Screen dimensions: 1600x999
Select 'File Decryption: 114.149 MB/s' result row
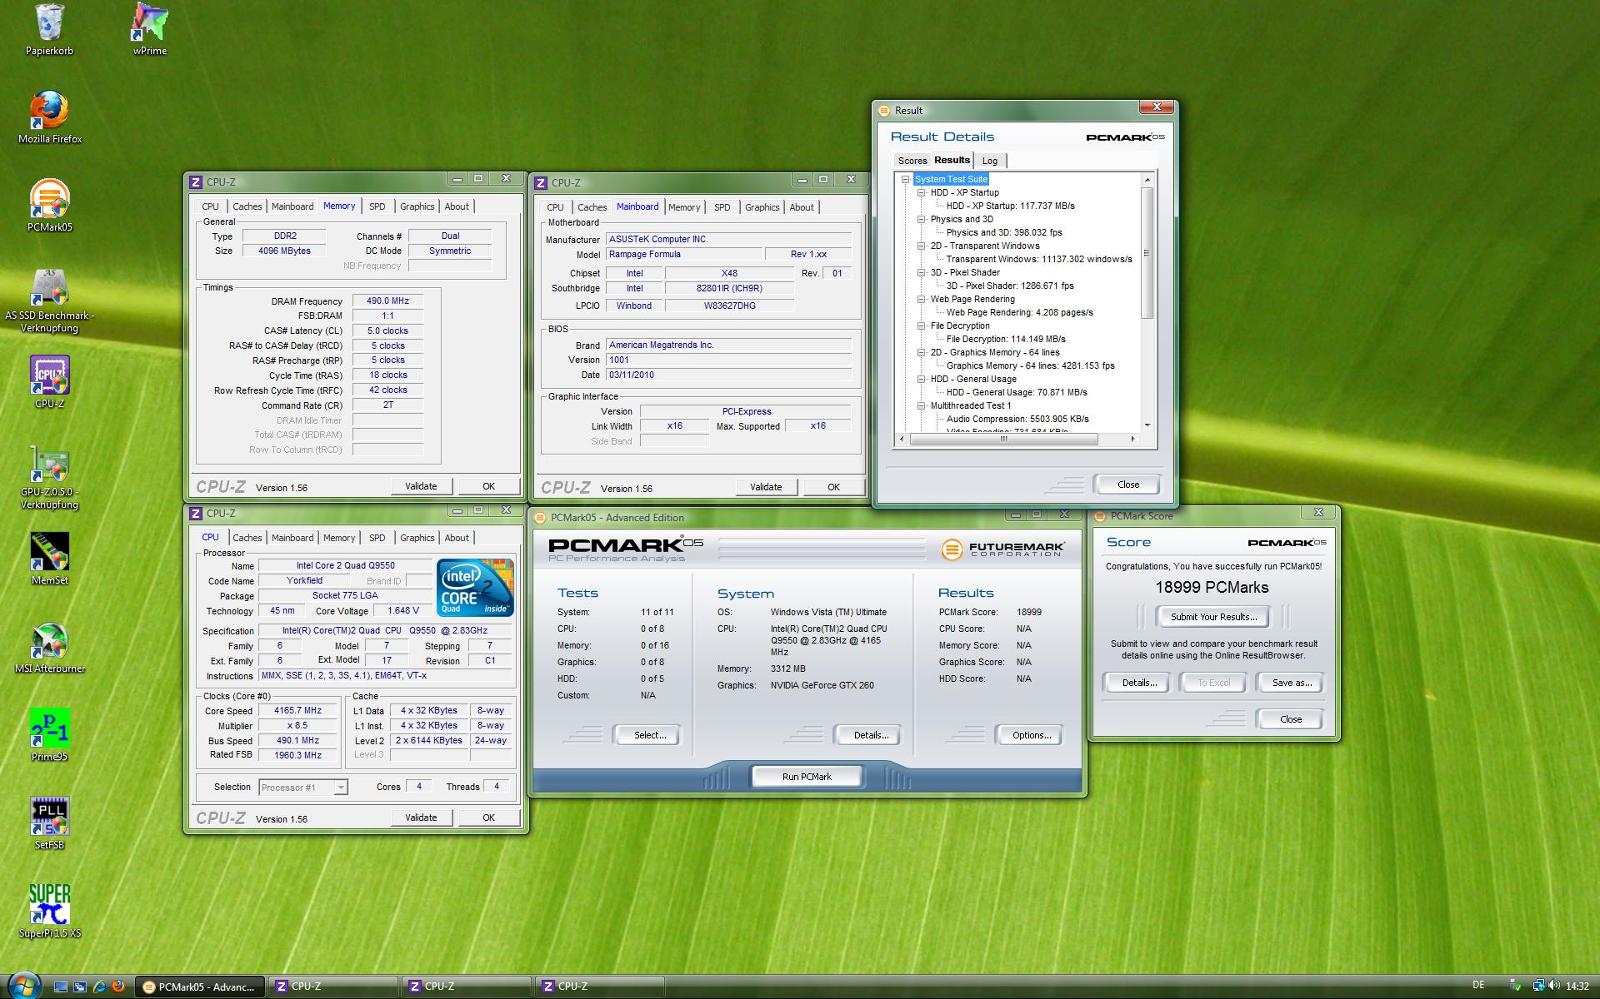[x=1006, y=339]
